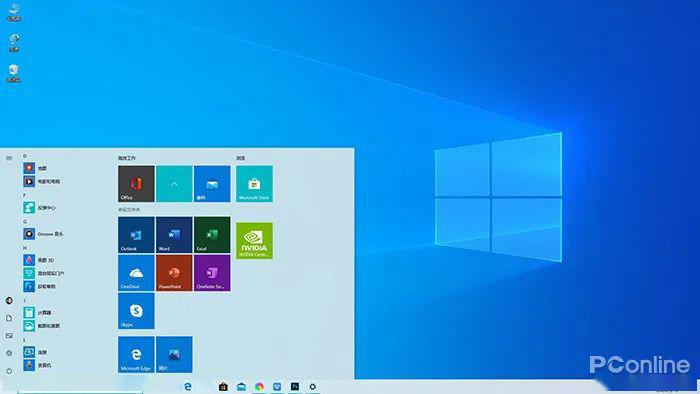The width and height of the screenshot is (700, 394).
Task: Launch PowerPoint from its tile
Action: (x=174, y=273)
